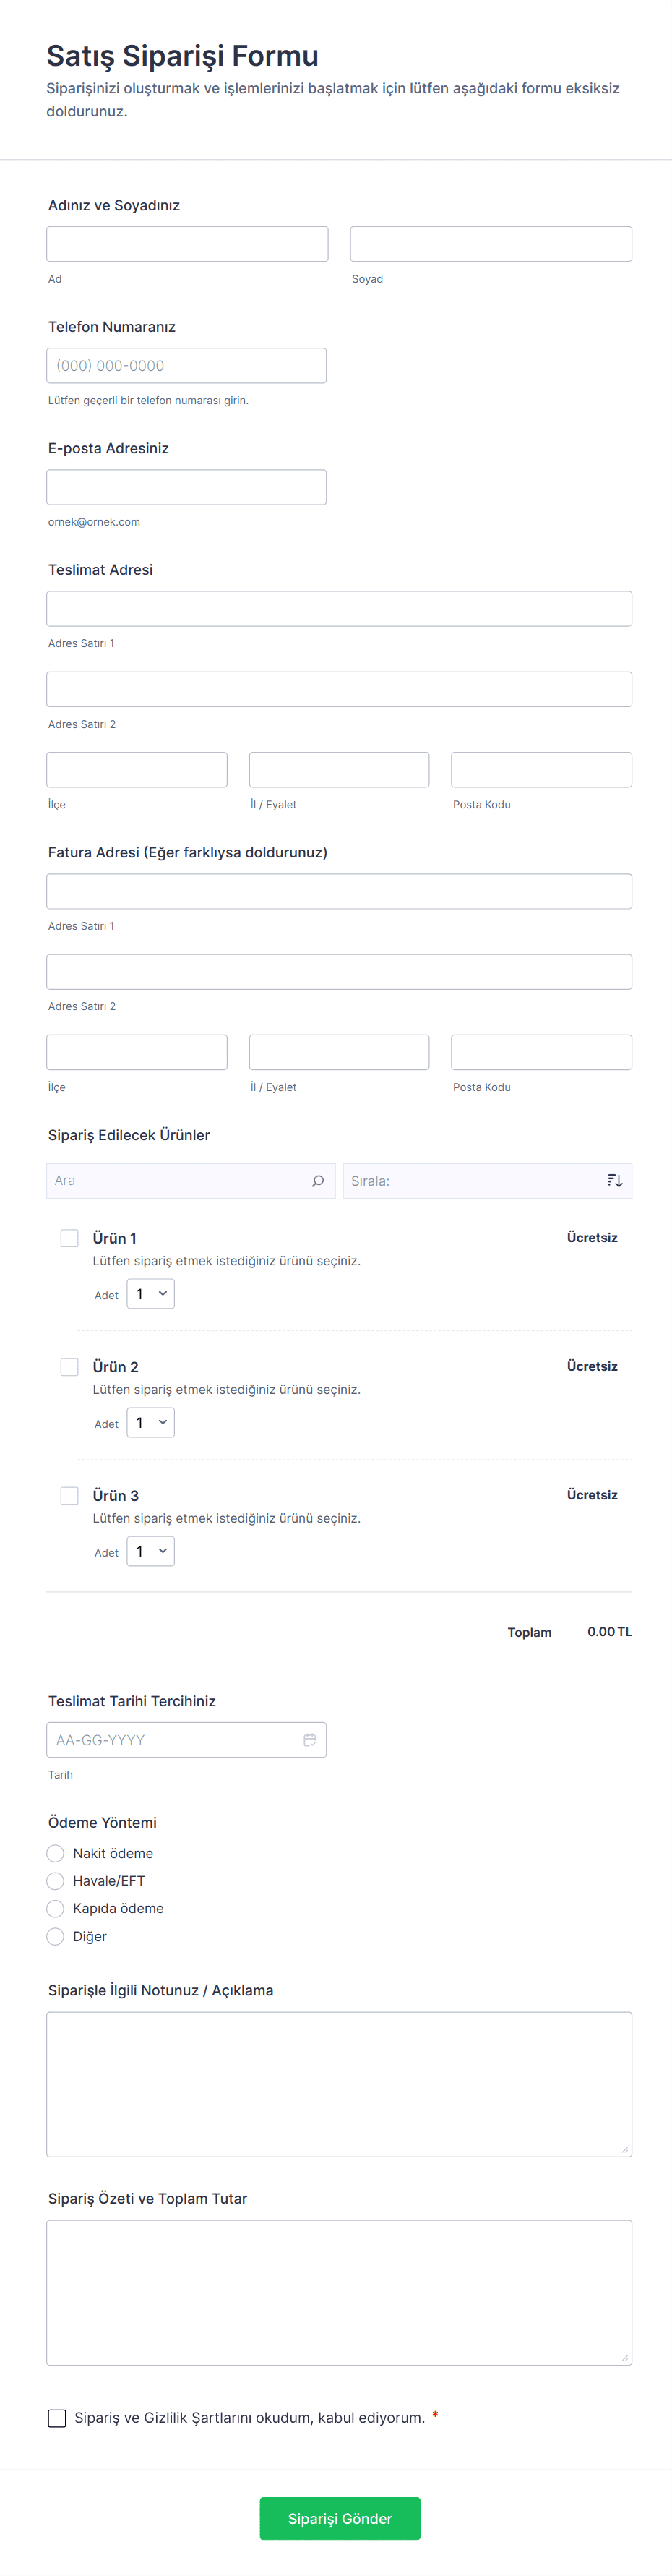Open the Adet quantity dropdown for Ürün 3
The image size is (672, 2576).
tap(151, 1551)
